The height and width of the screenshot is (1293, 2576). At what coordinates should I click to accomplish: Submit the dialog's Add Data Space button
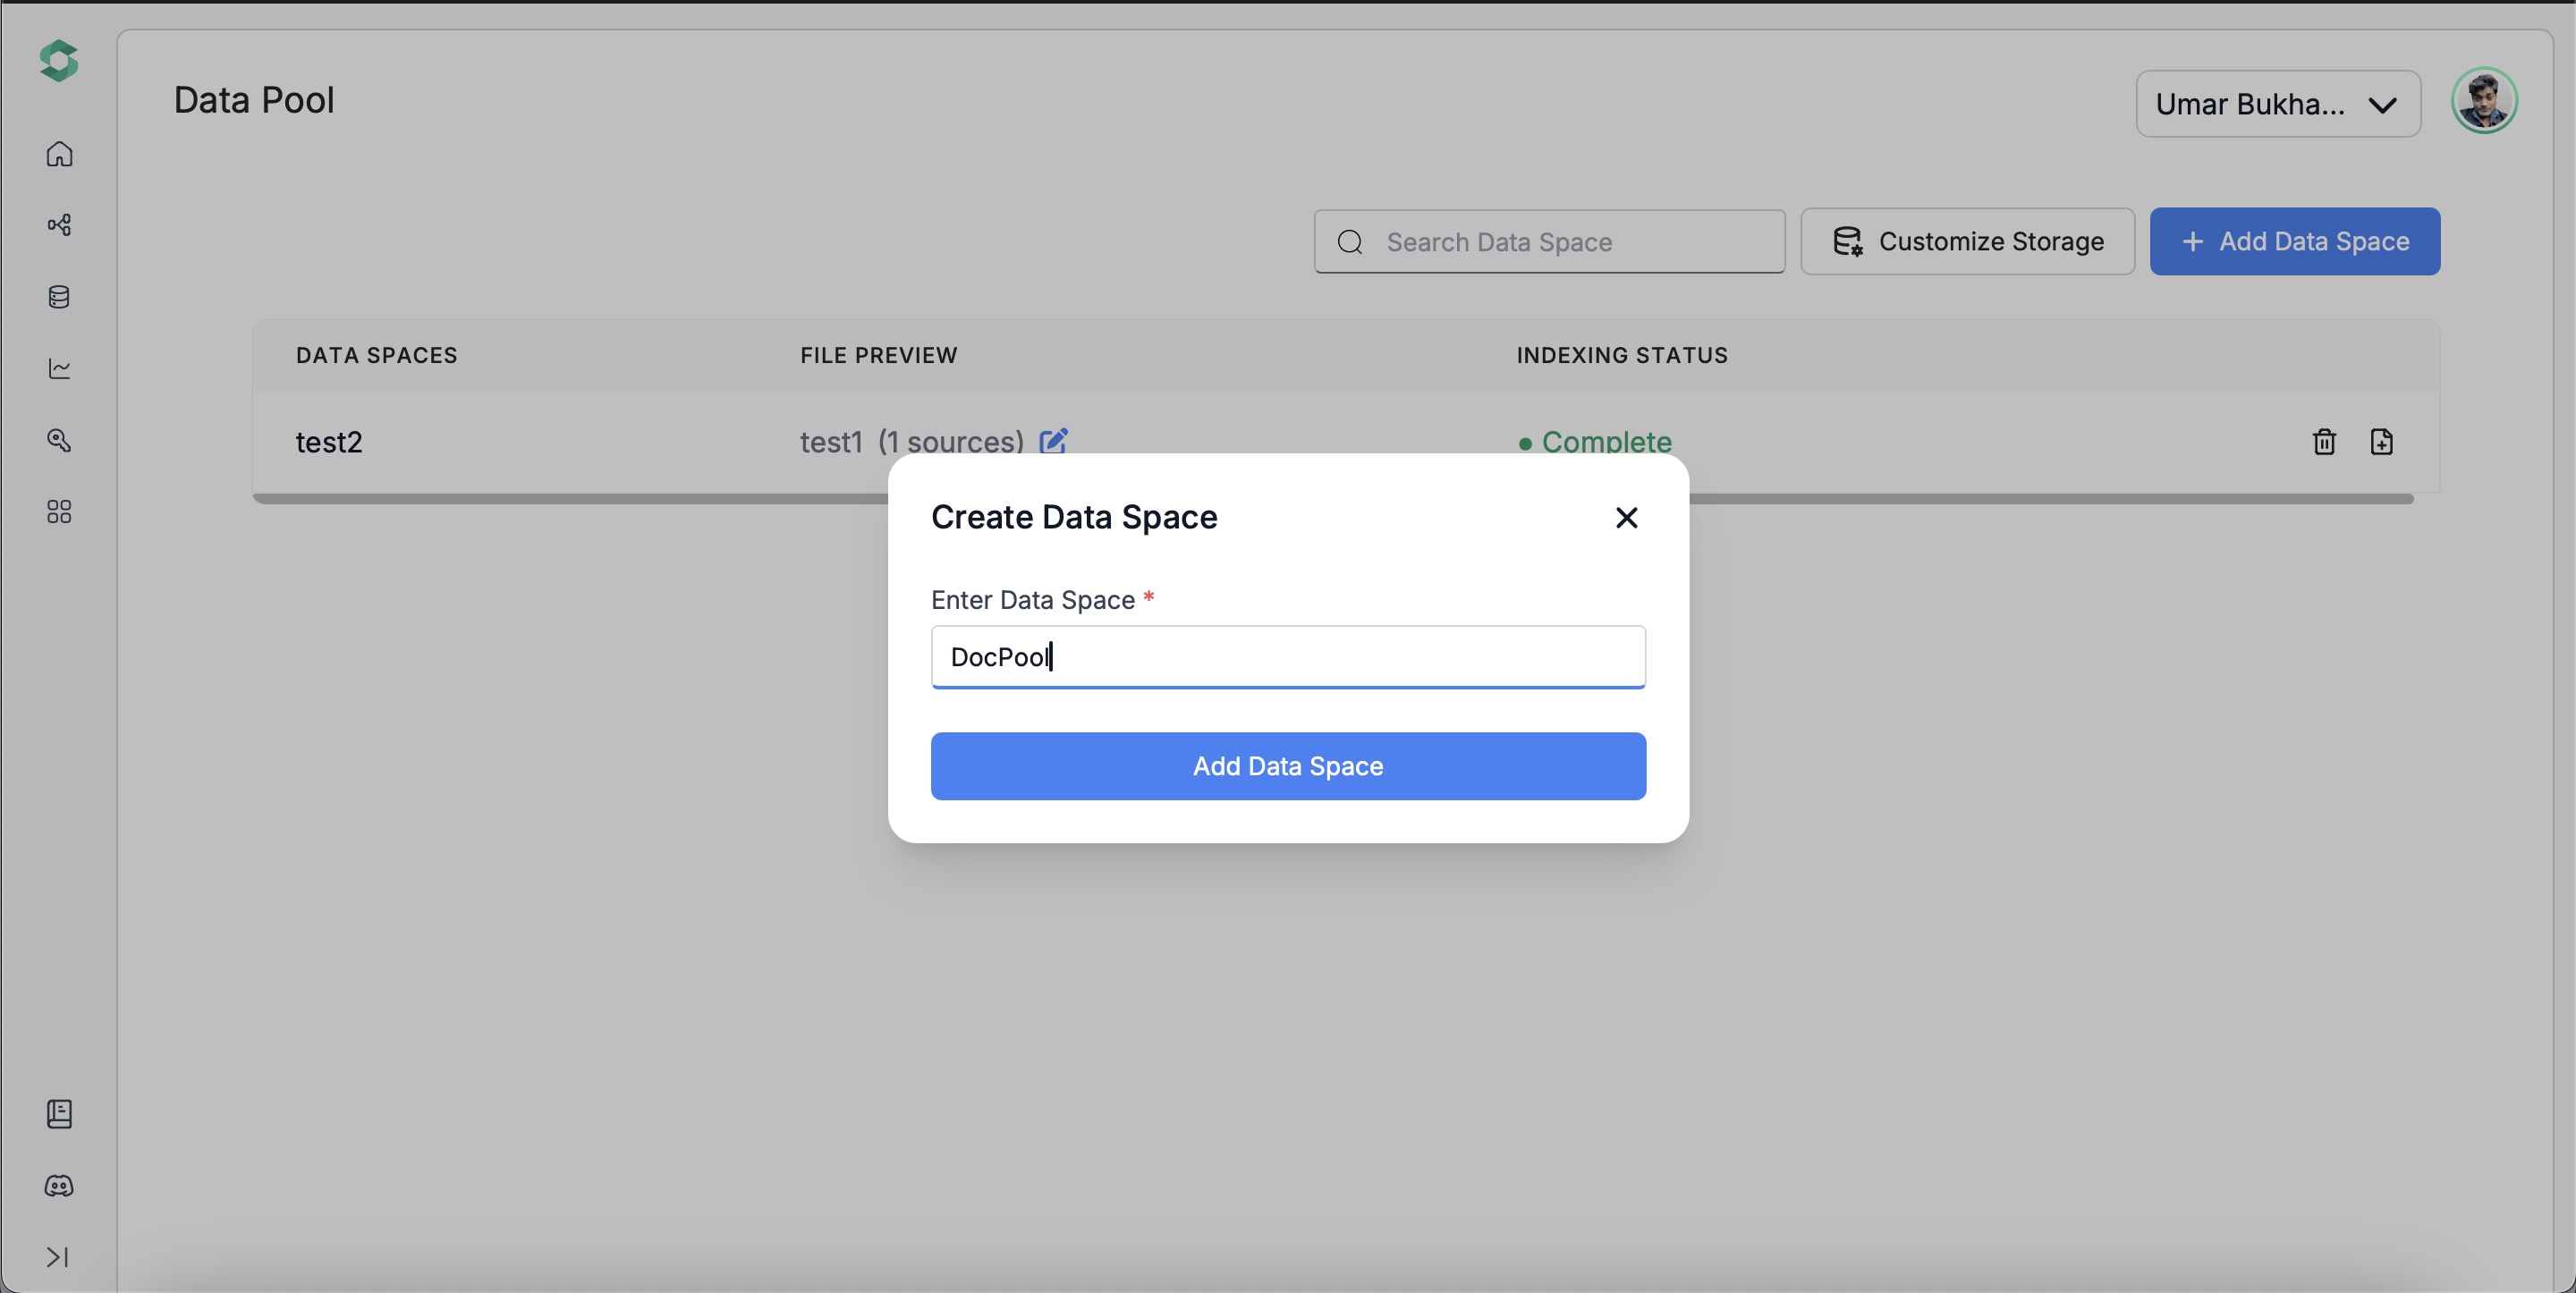[1287, 766]
